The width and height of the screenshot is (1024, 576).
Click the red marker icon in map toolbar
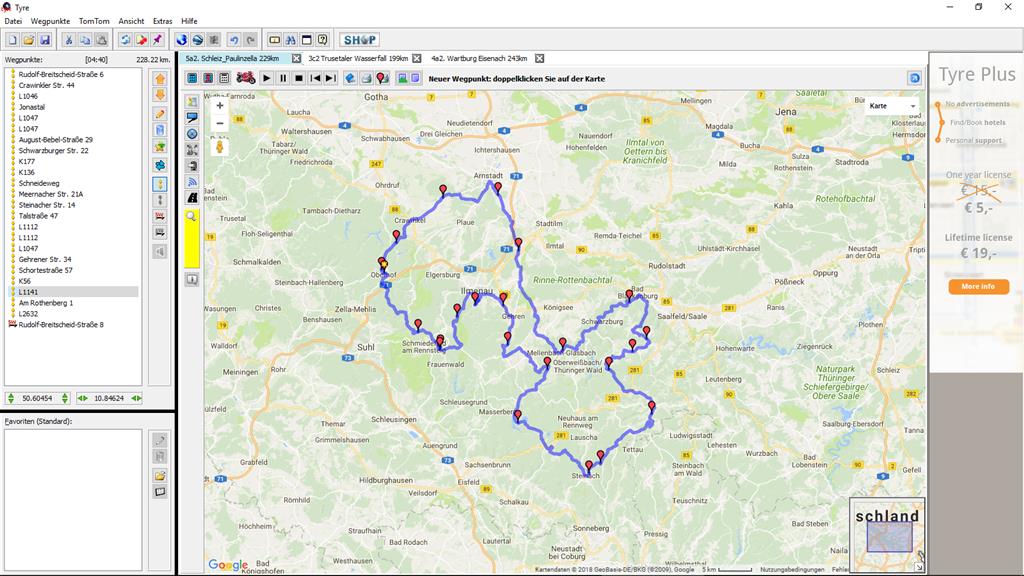click(382, 78)
